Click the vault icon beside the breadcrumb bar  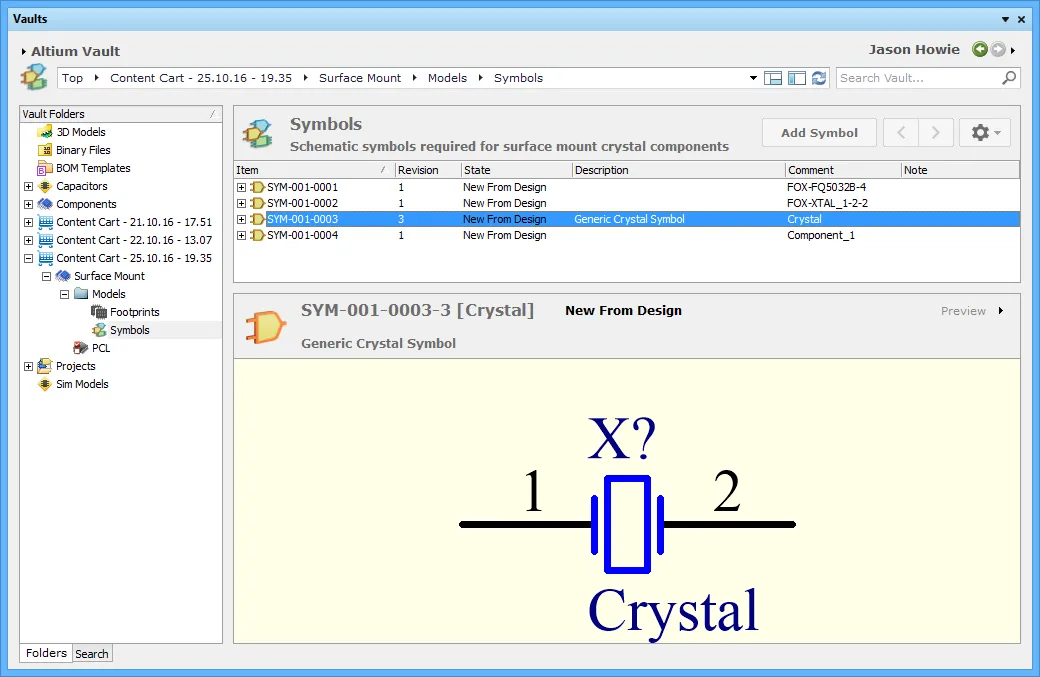34,77
